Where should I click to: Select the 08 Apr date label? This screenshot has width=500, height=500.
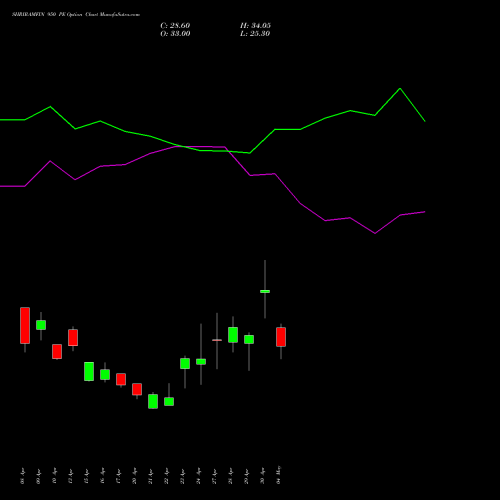(22, 476)
